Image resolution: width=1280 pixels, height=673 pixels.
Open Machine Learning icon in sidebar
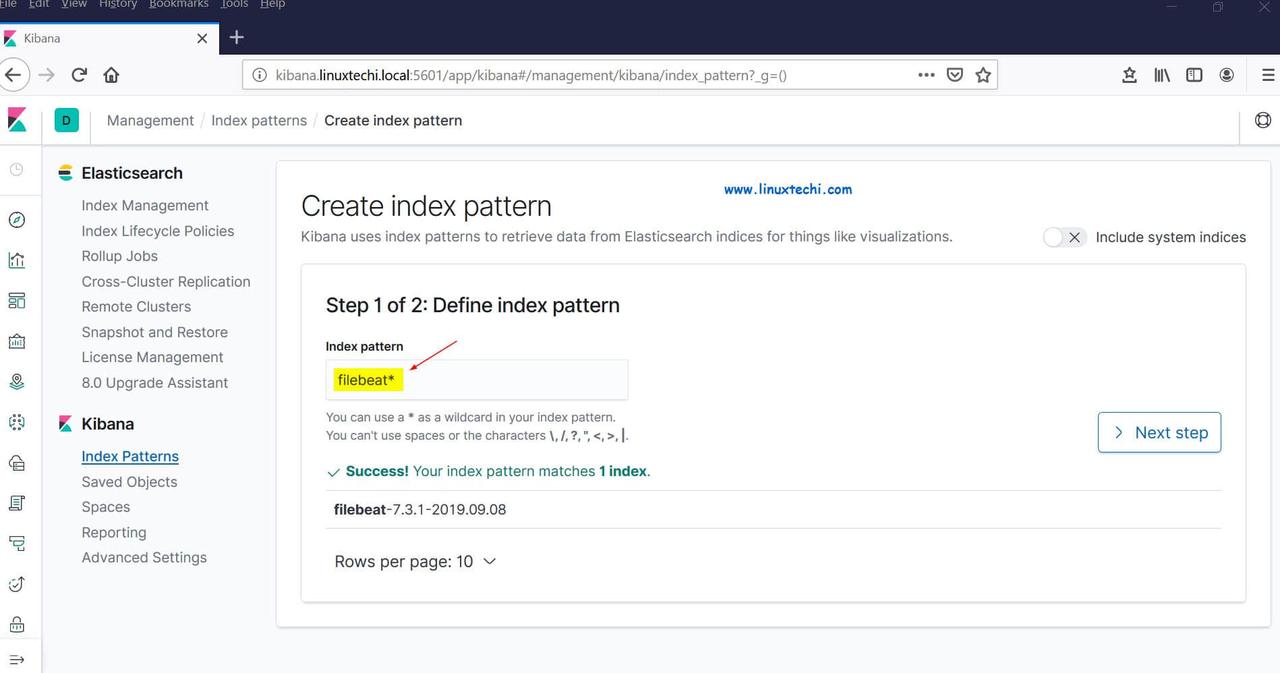[16, 422]
